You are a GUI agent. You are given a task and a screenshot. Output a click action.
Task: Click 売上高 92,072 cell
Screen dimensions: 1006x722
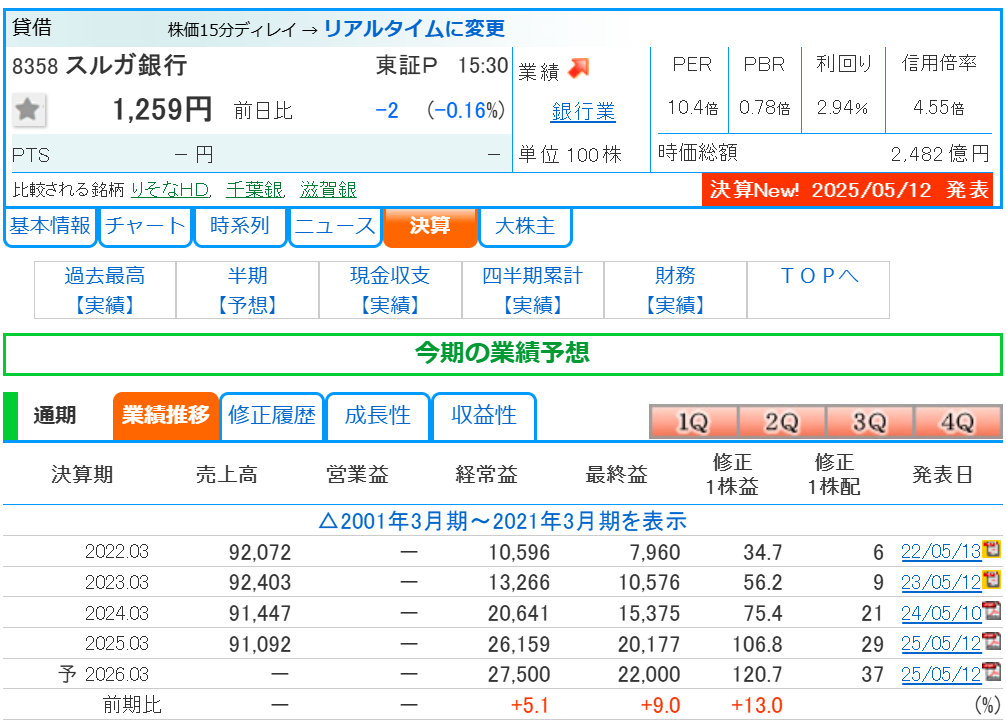[260, 552]
